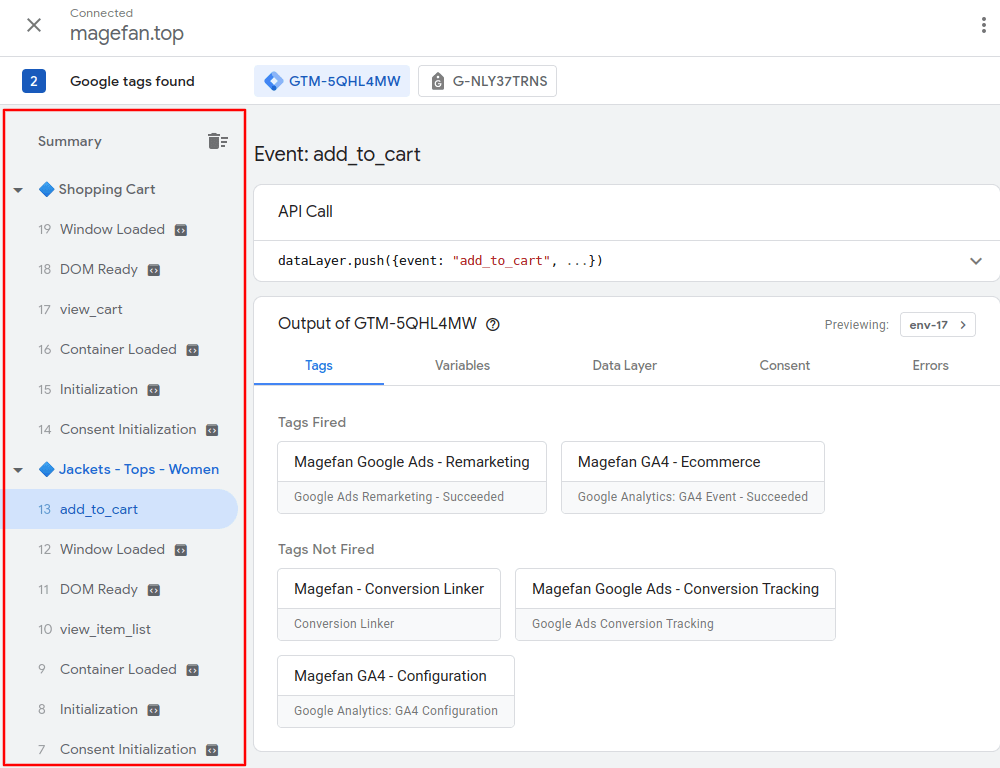Open the env-17 previewing selector
The image size is (1000, 768).
[x=938, y=325]
